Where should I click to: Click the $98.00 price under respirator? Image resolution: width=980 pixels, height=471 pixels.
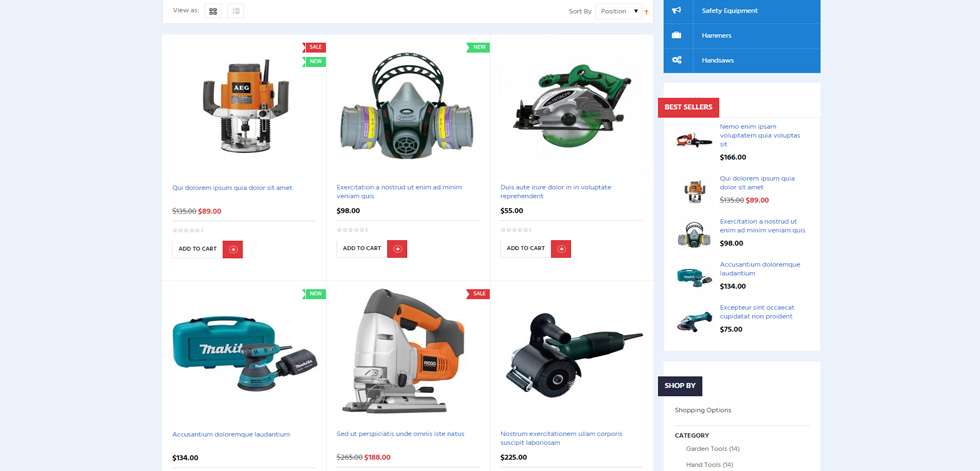click(348, 211)
